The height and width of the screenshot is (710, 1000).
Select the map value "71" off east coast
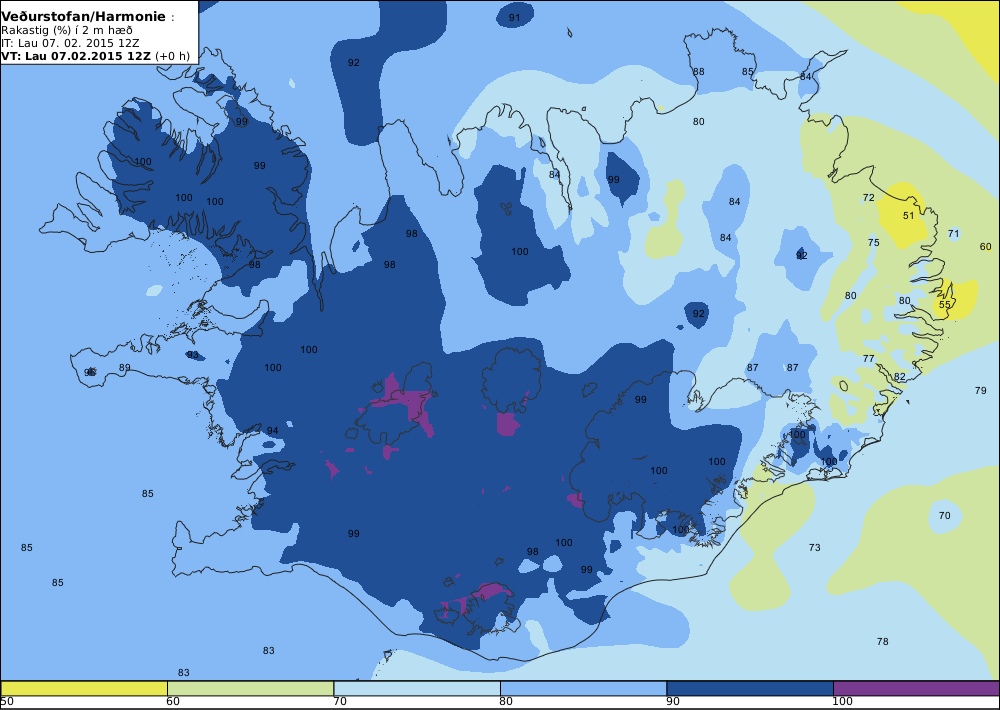(953, 233)
